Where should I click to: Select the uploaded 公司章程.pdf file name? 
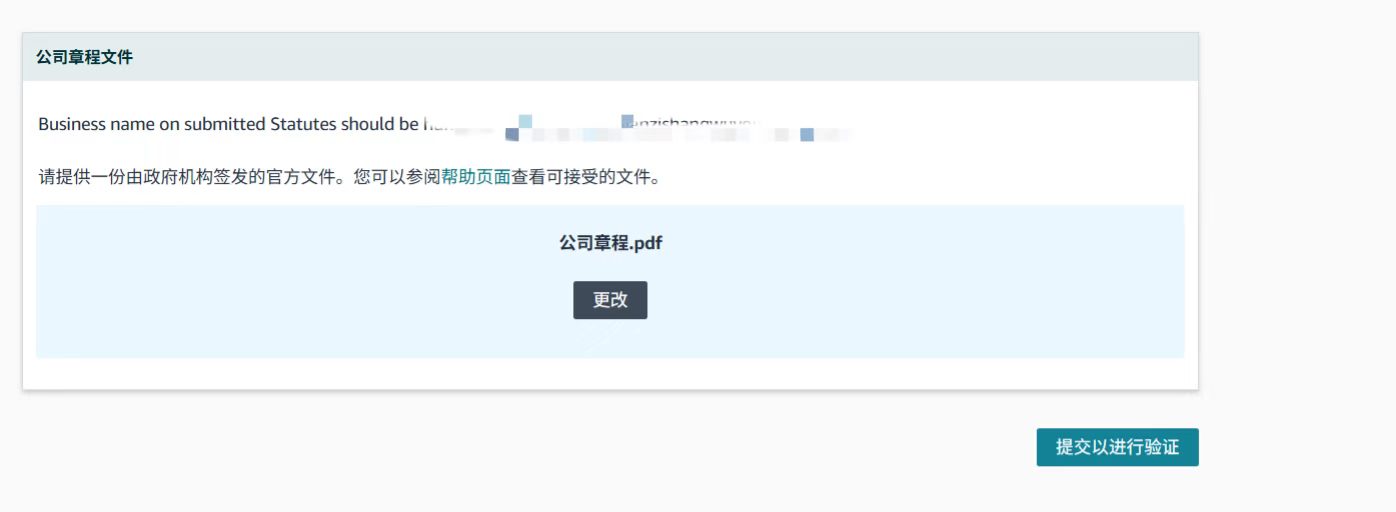610,243
